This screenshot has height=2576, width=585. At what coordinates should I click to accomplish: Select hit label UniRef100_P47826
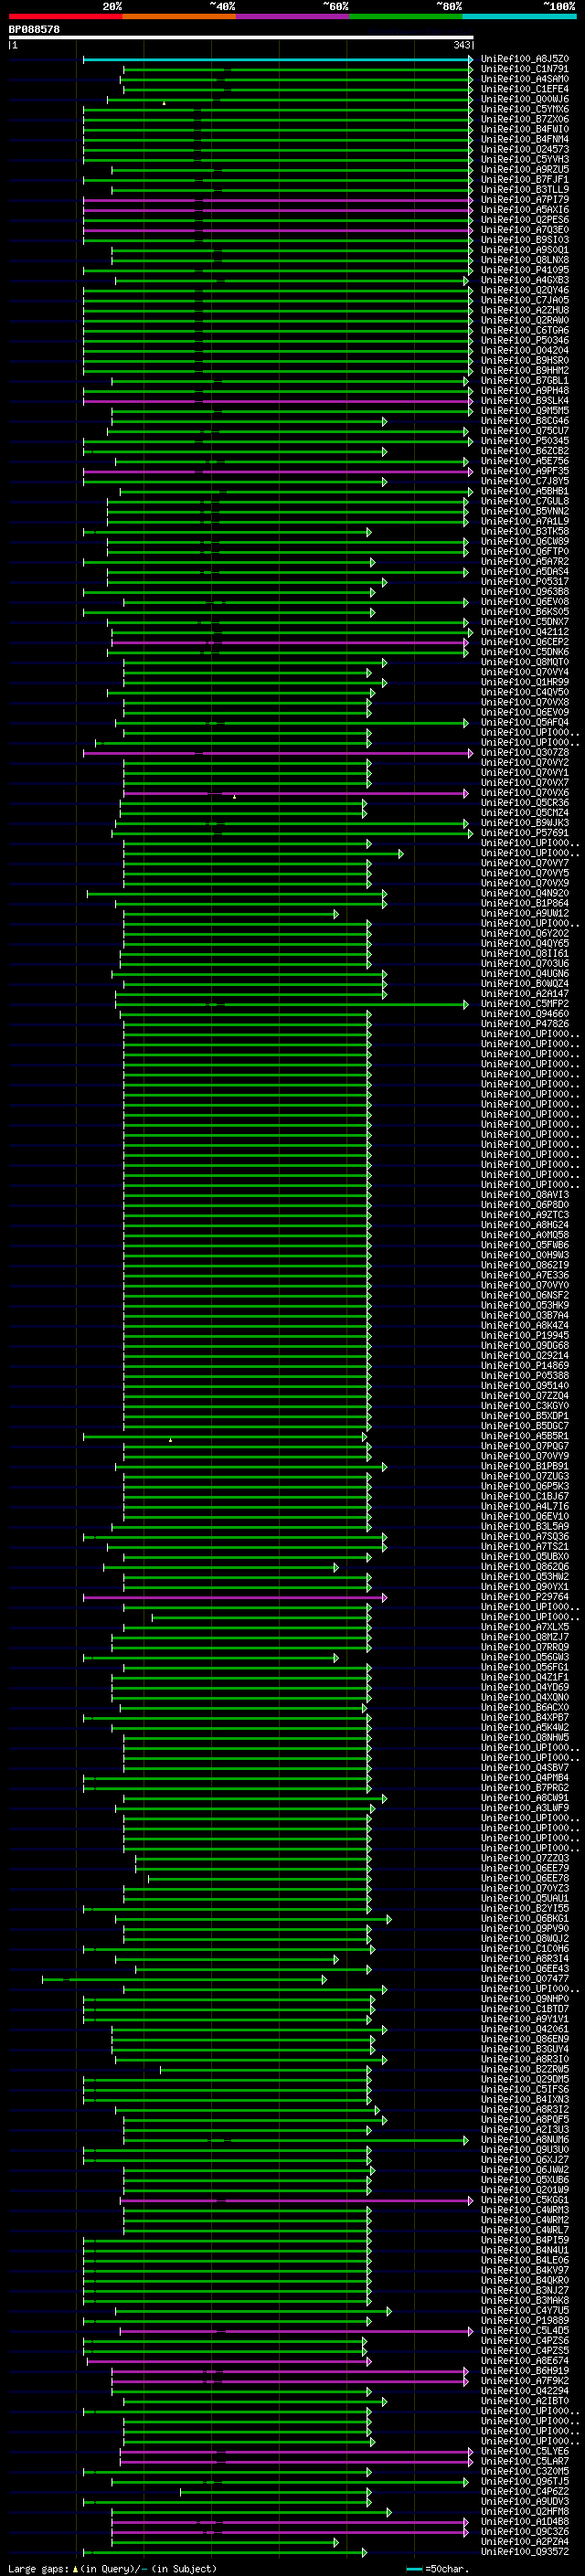[x=525, y=1024]
